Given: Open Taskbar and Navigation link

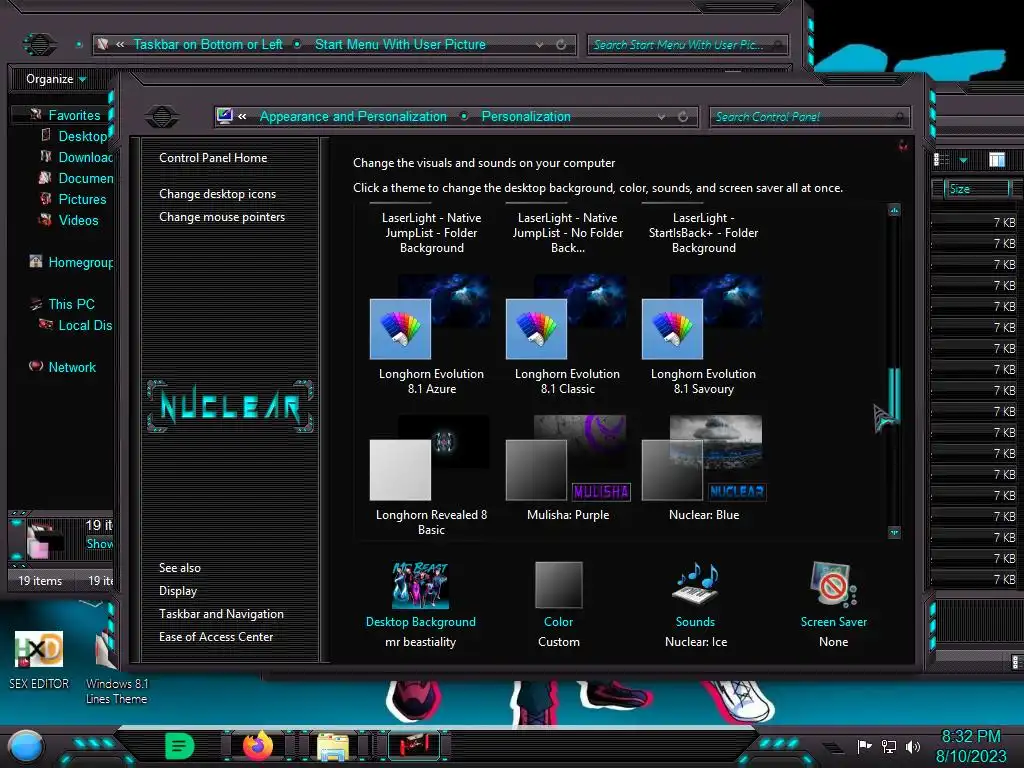Looking at the screenshot, I should (221, 614).
